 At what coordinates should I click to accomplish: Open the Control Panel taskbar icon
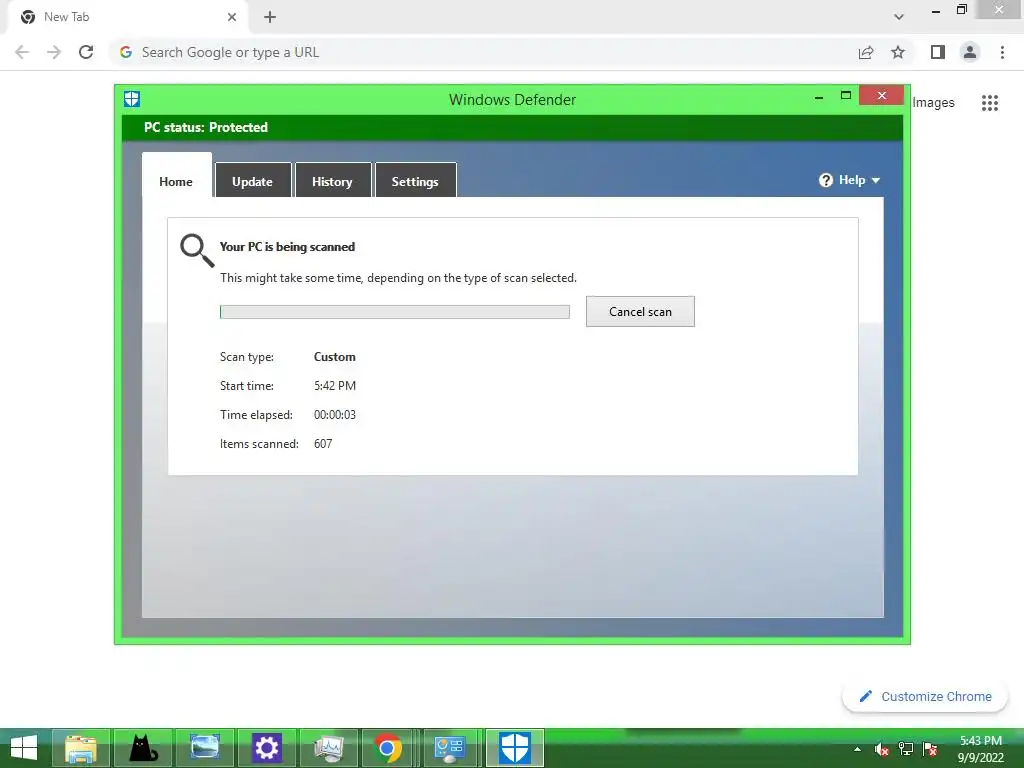[452, 748]
